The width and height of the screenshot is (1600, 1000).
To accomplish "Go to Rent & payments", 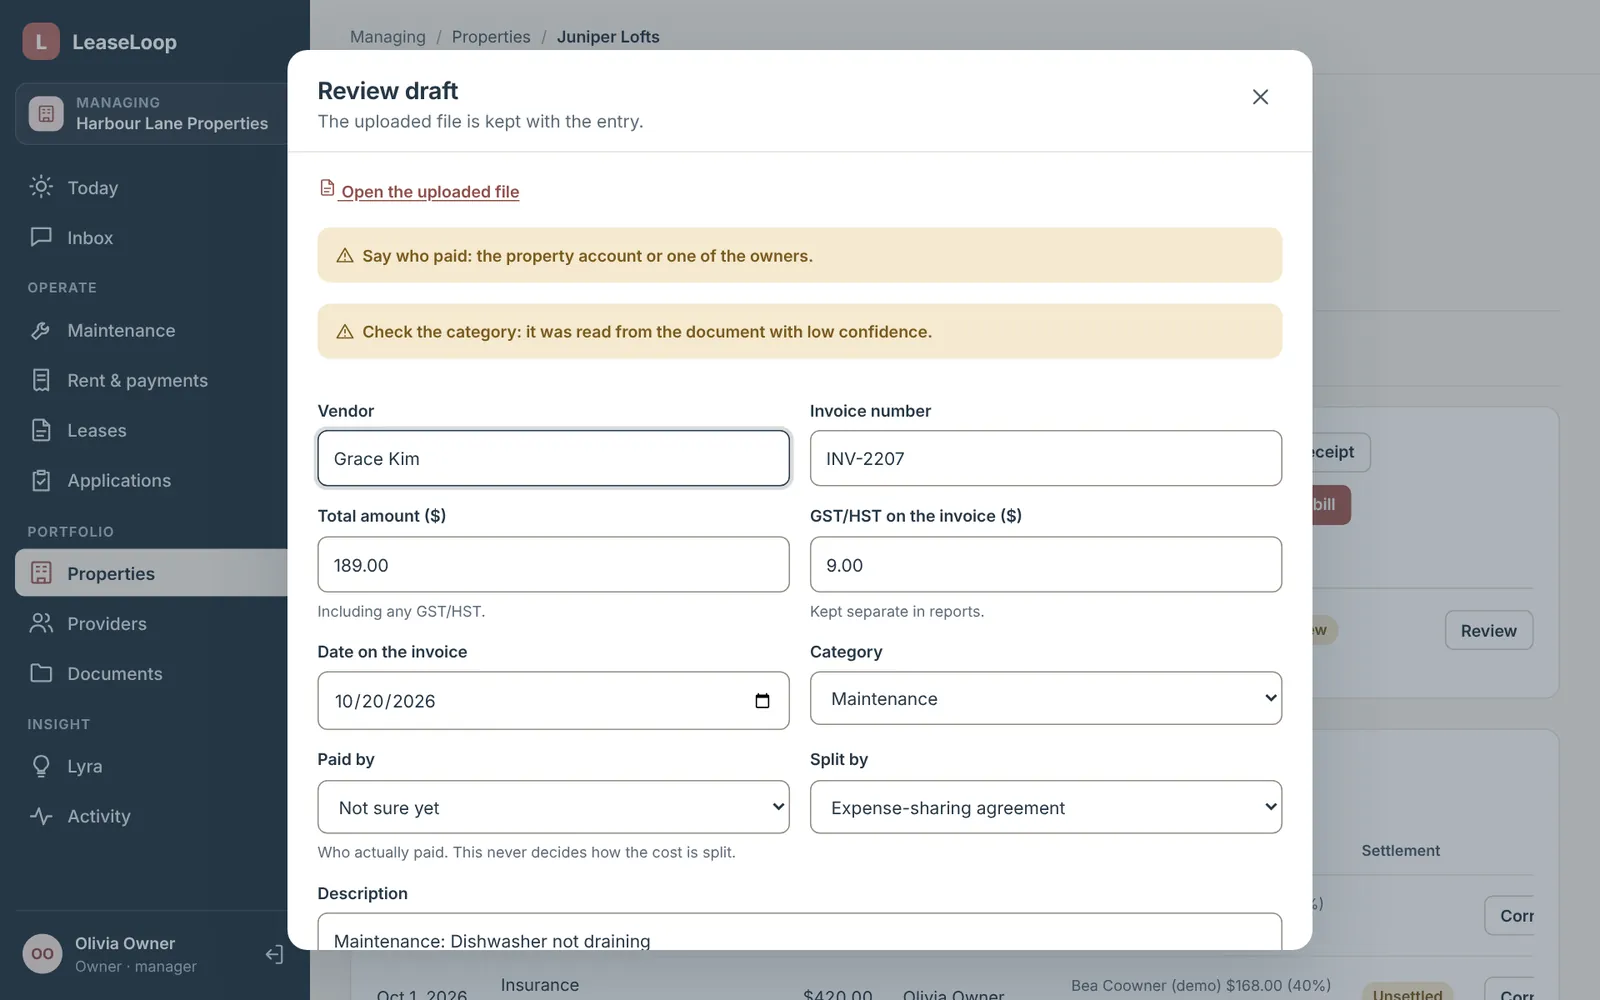I will point(152,380).
